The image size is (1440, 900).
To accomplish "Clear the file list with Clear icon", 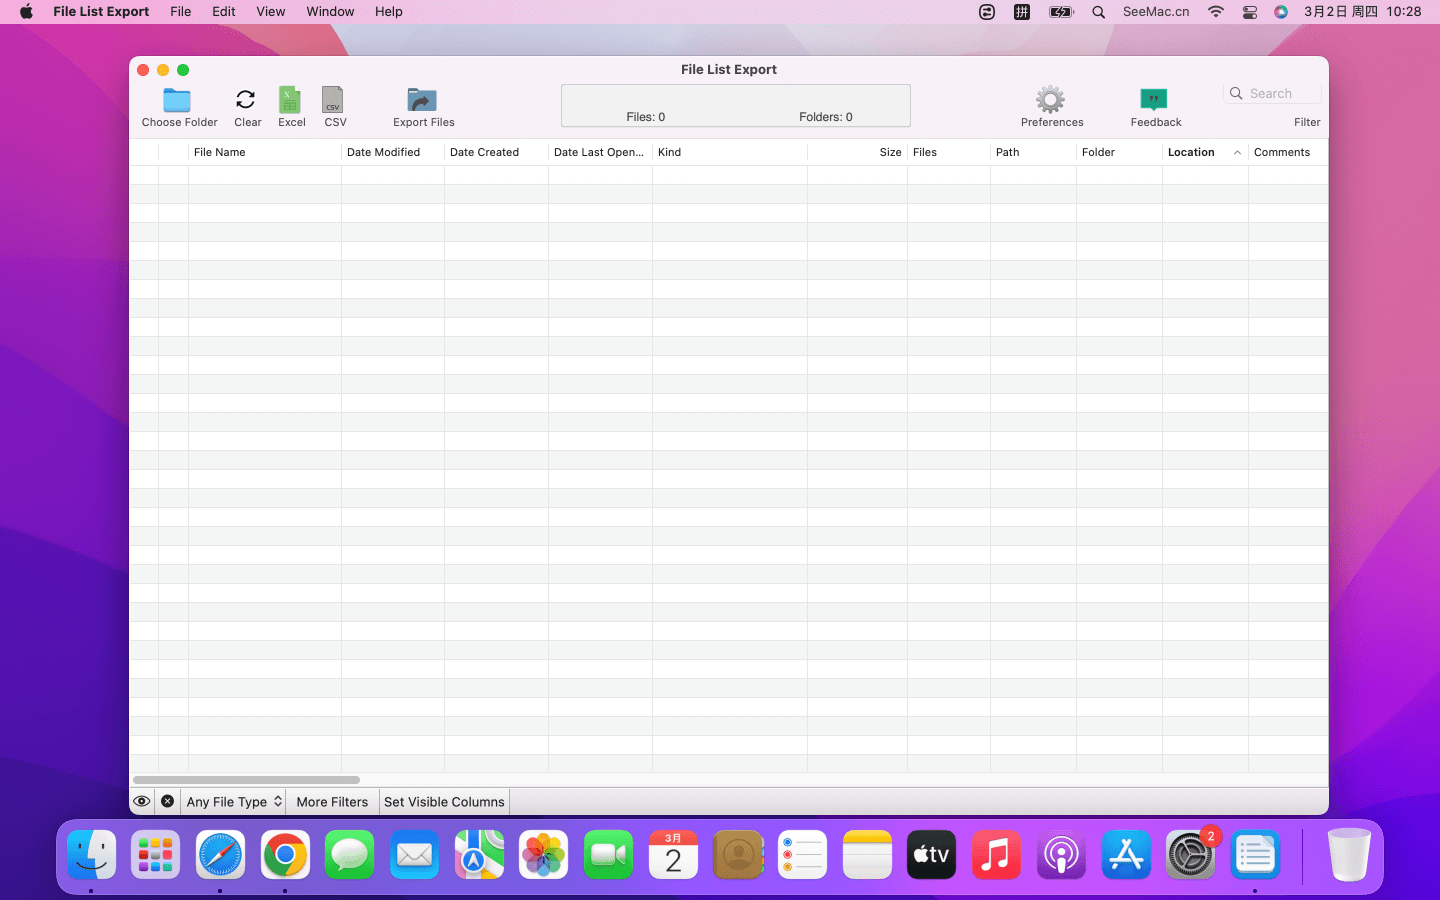I will tap(246, 100).
